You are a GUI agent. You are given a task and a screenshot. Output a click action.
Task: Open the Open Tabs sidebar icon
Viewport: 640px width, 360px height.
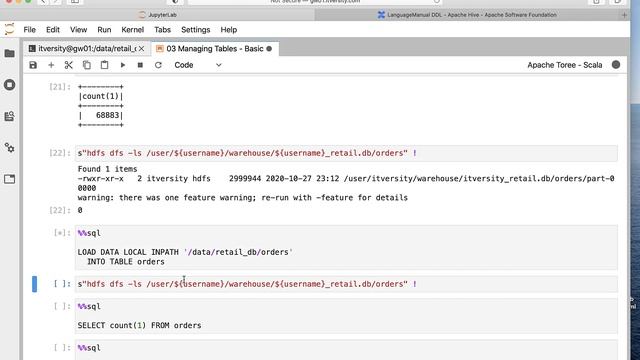(9, 179)
